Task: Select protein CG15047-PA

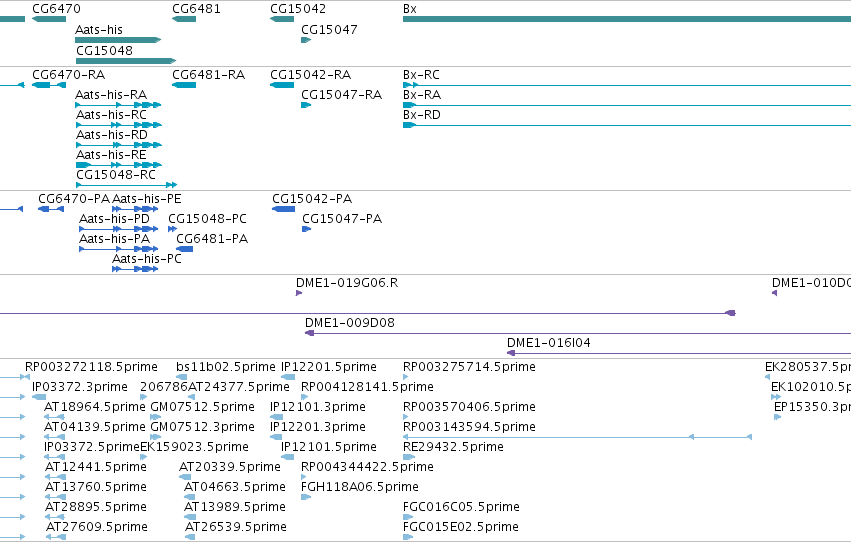Action: tap(307, 229)
